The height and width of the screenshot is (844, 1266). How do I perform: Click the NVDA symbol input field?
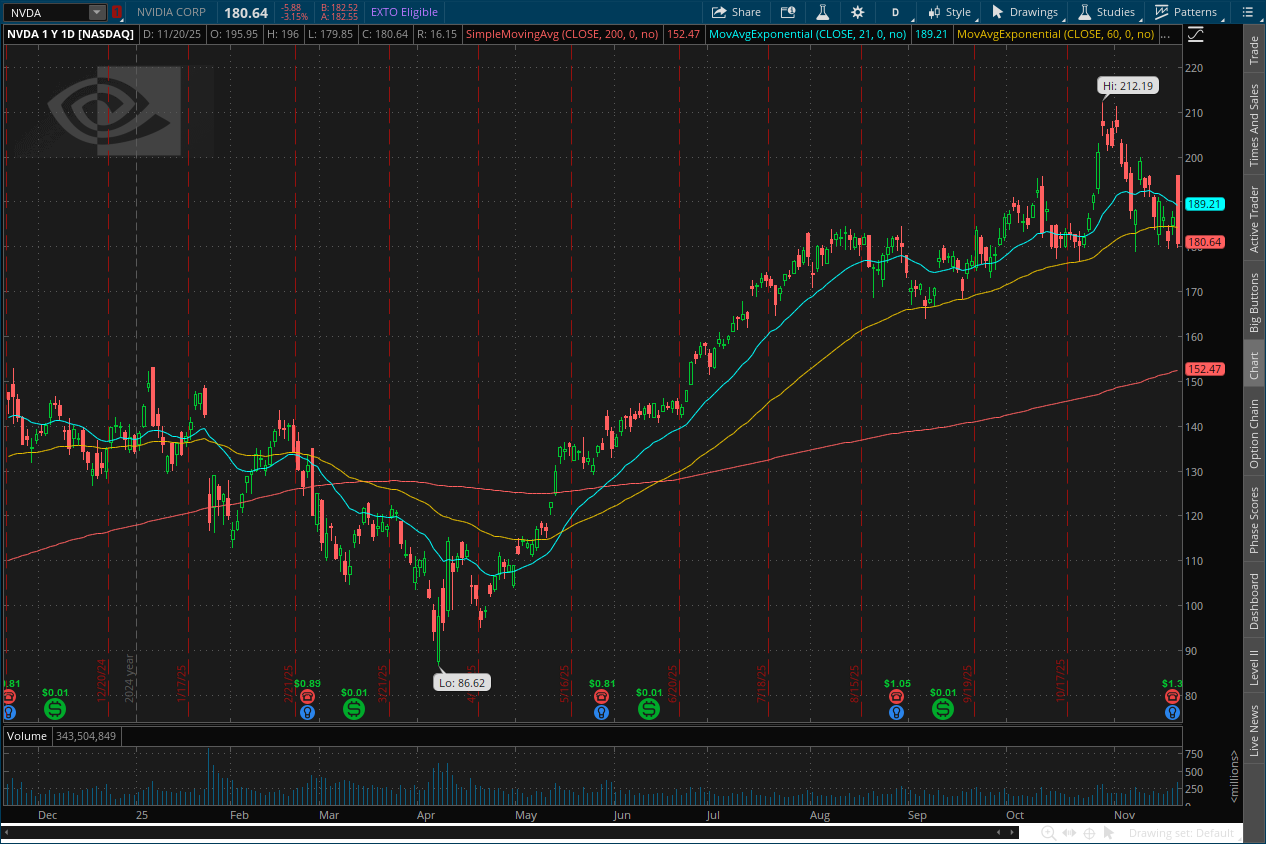(x=46, y=12)
